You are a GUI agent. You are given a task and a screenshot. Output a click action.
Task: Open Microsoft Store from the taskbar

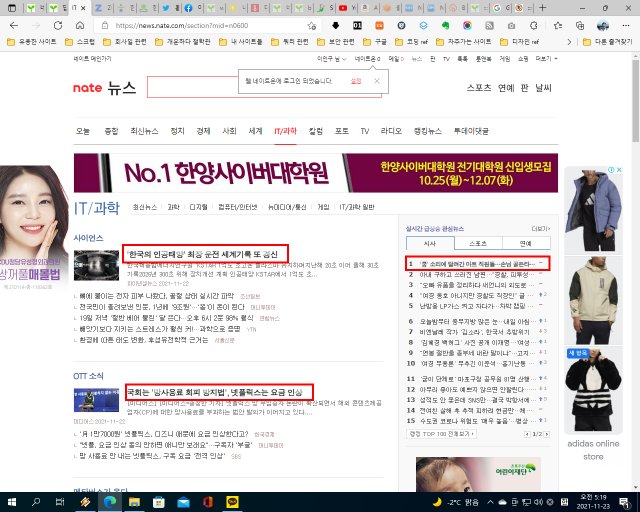[x=159, y=502]
